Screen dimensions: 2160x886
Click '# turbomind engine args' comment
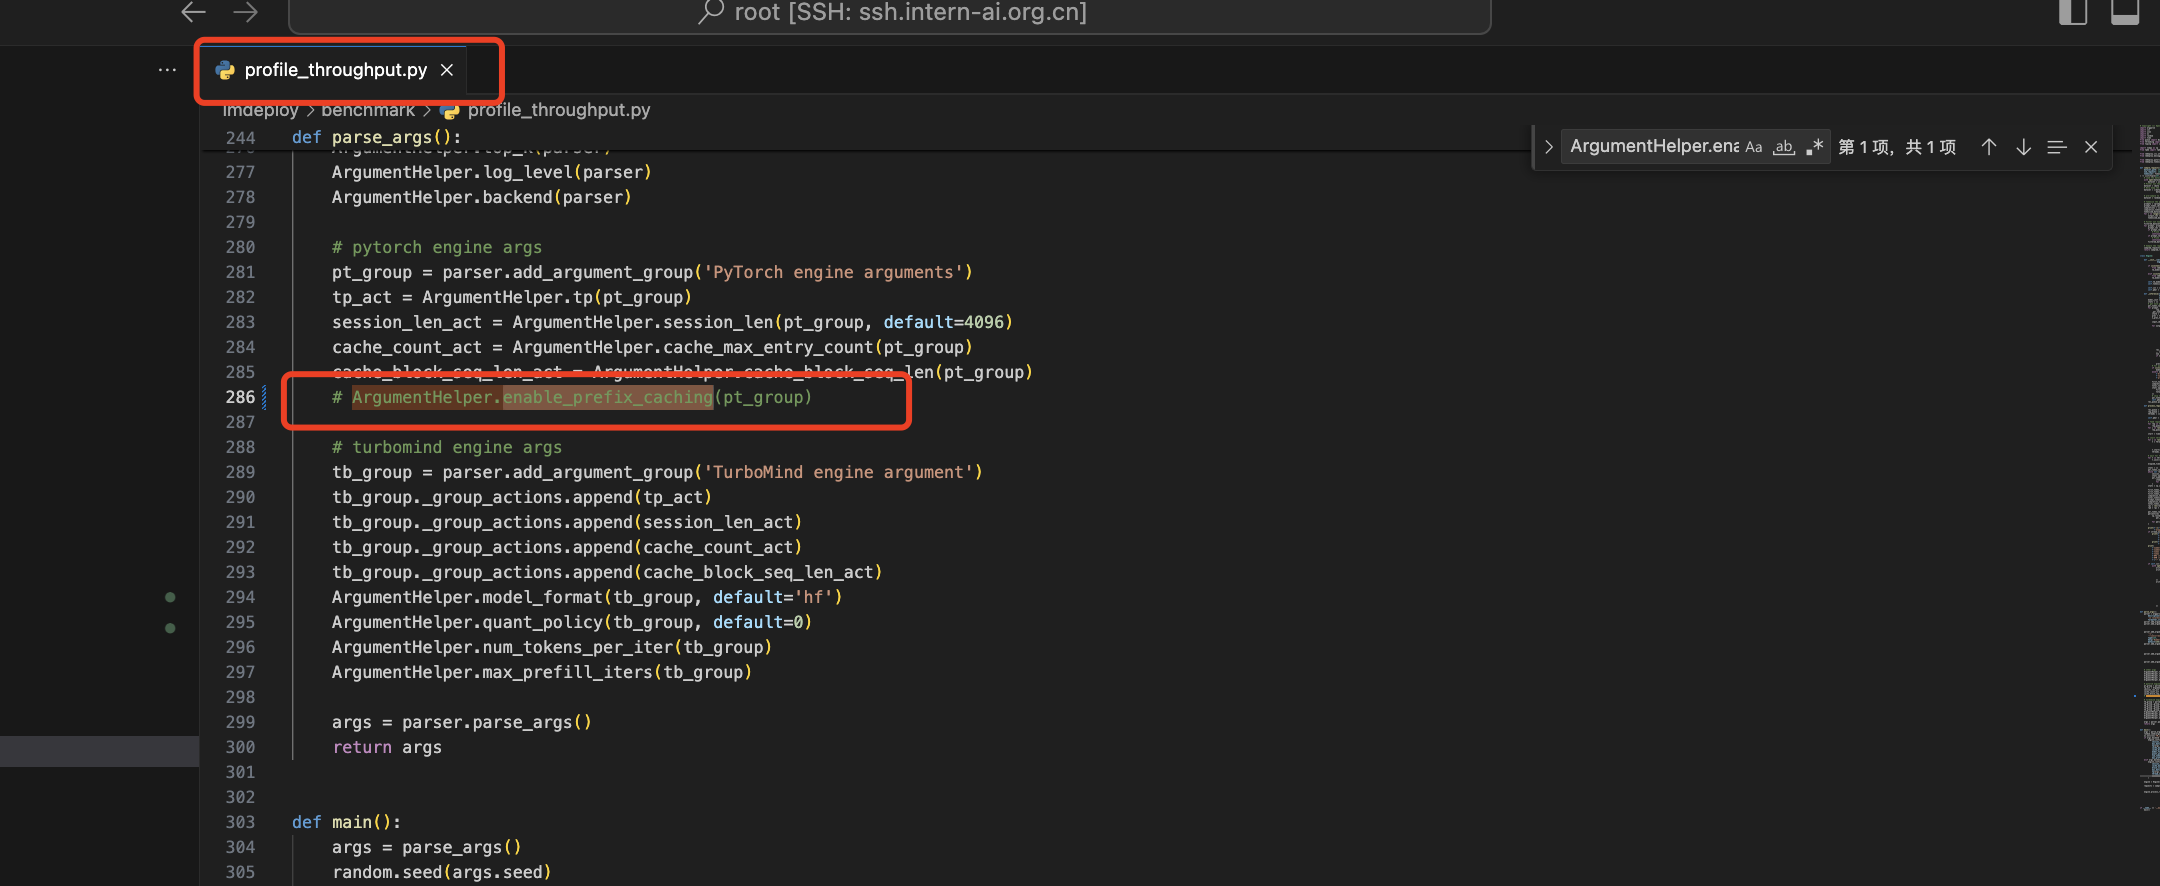pyautogui.click(x=447, y=447)
